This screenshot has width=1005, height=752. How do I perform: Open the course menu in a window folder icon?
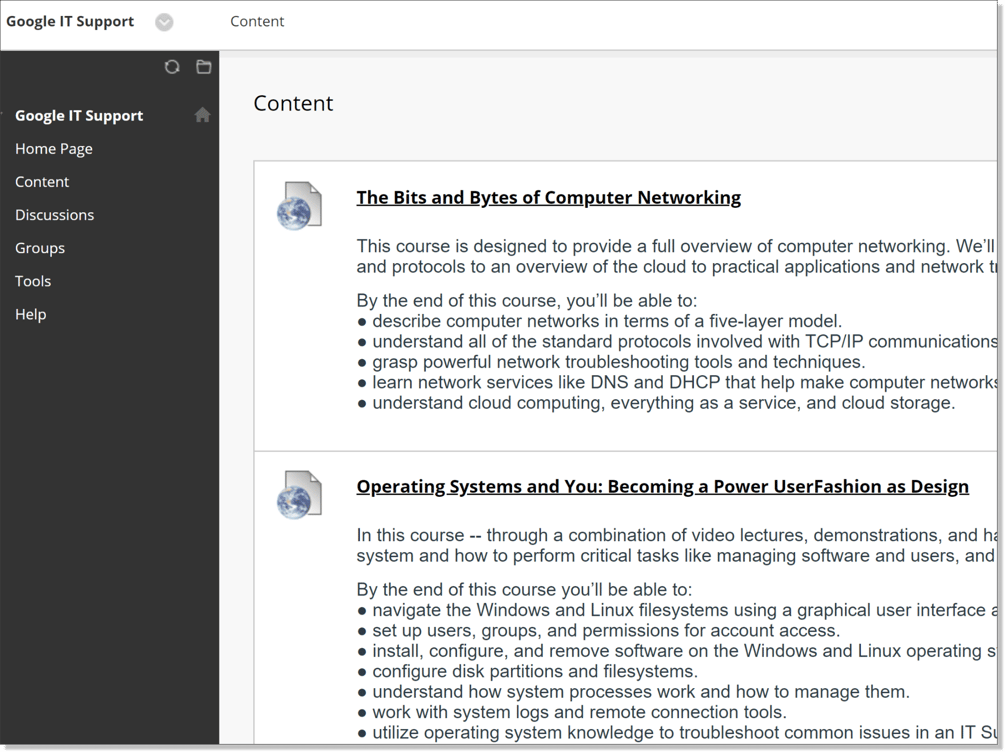pyautogui.click(x=203, y=67)
